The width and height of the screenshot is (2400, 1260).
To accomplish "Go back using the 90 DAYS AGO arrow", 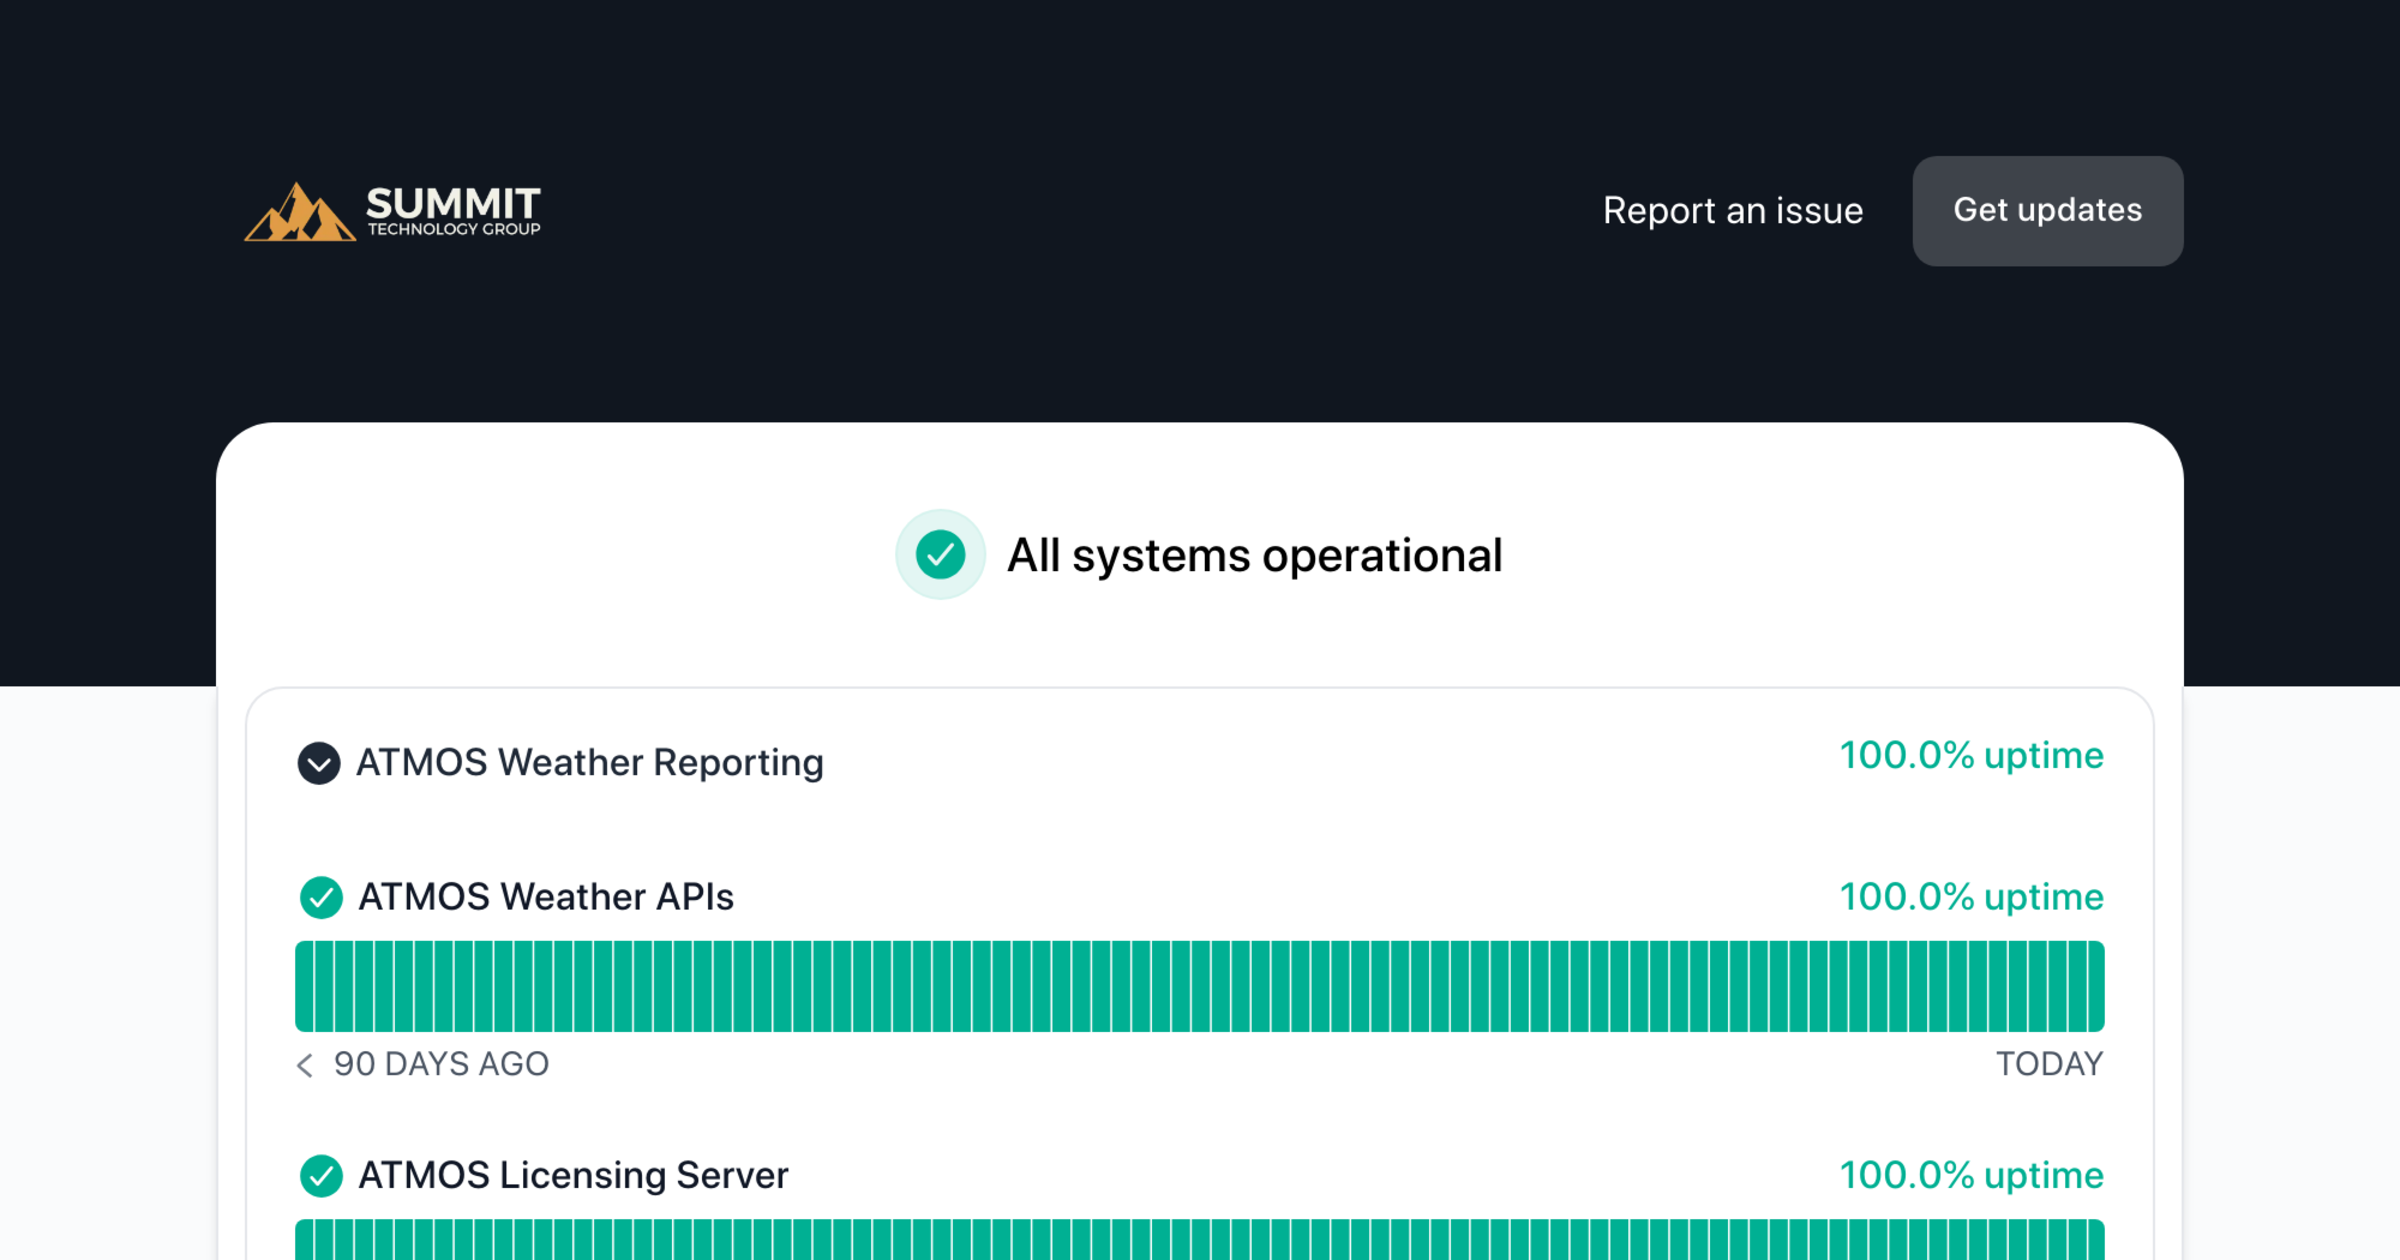I will 306,1065.
